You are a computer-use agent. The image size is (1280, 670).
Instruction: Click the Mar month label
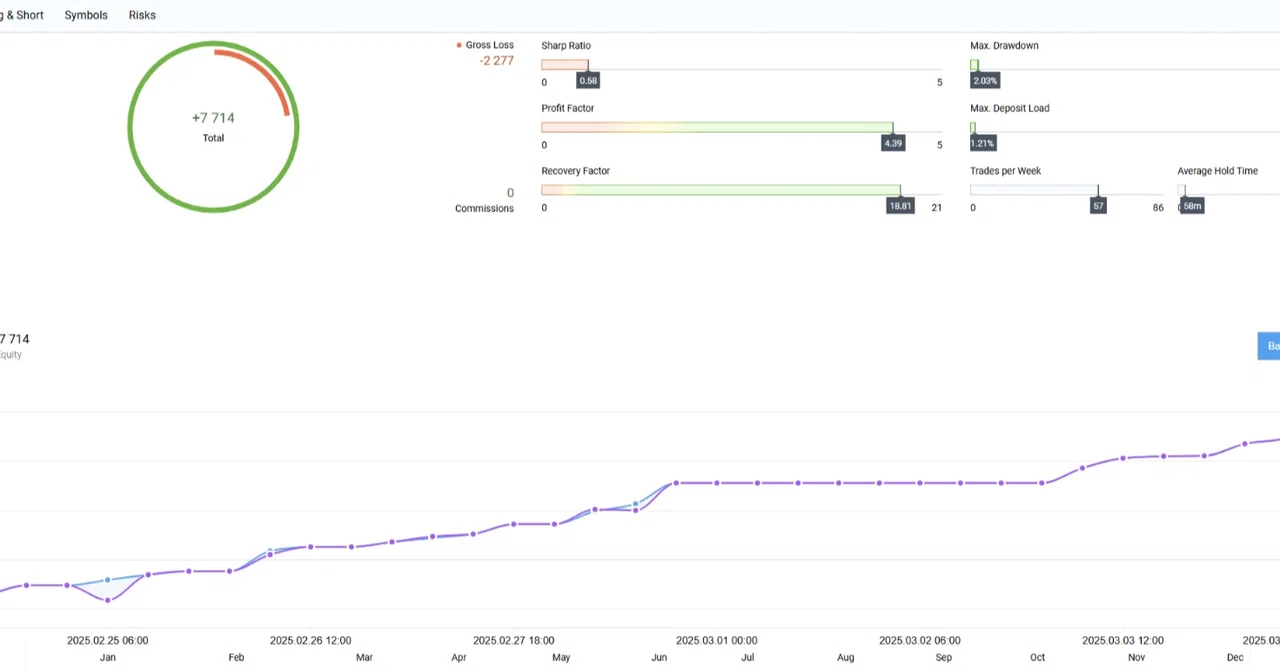pyautogui.click(x=364, y=657)
